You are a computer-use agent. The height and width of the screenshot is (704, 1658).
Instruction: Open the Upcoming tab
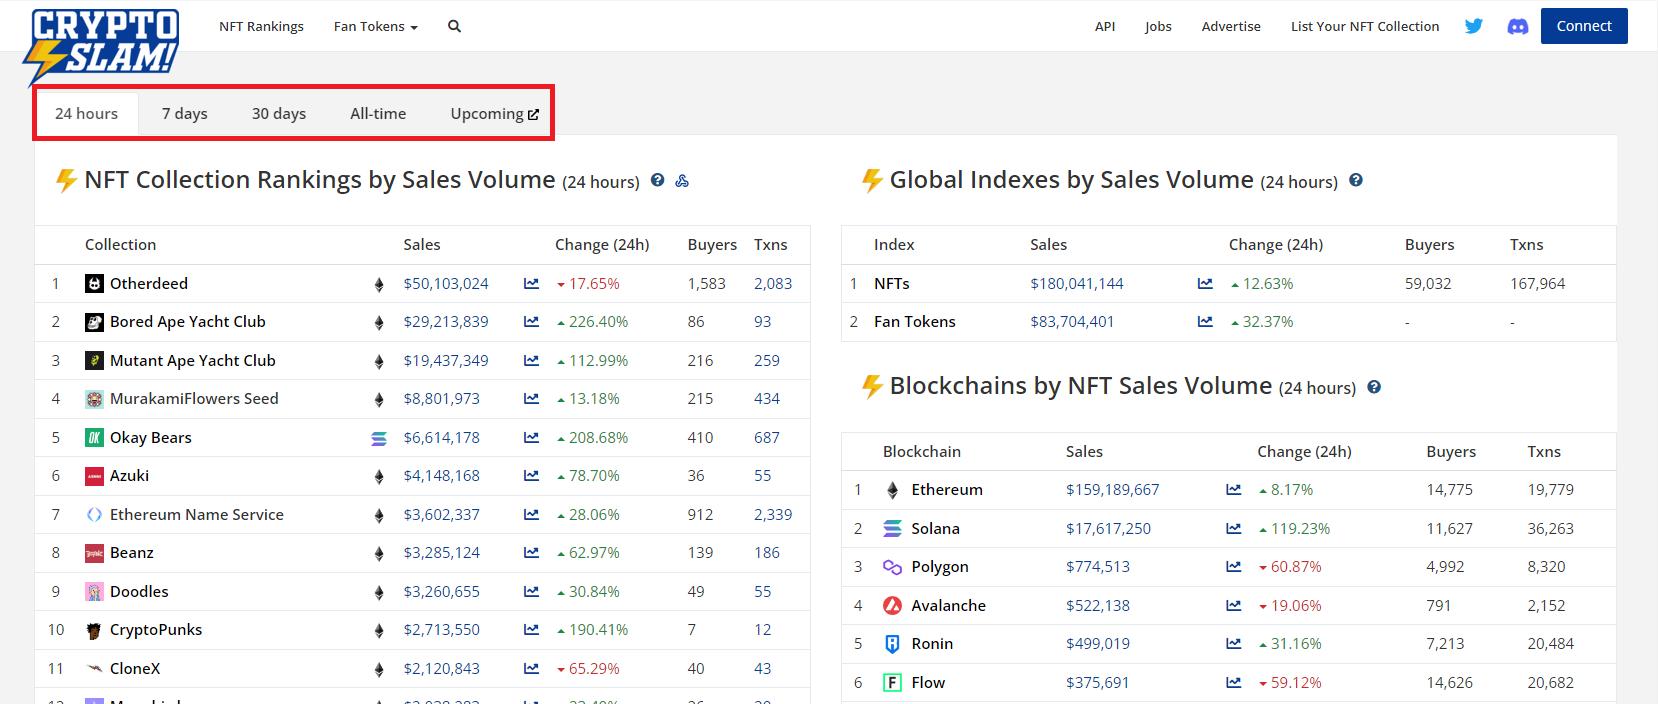point(494,113)
